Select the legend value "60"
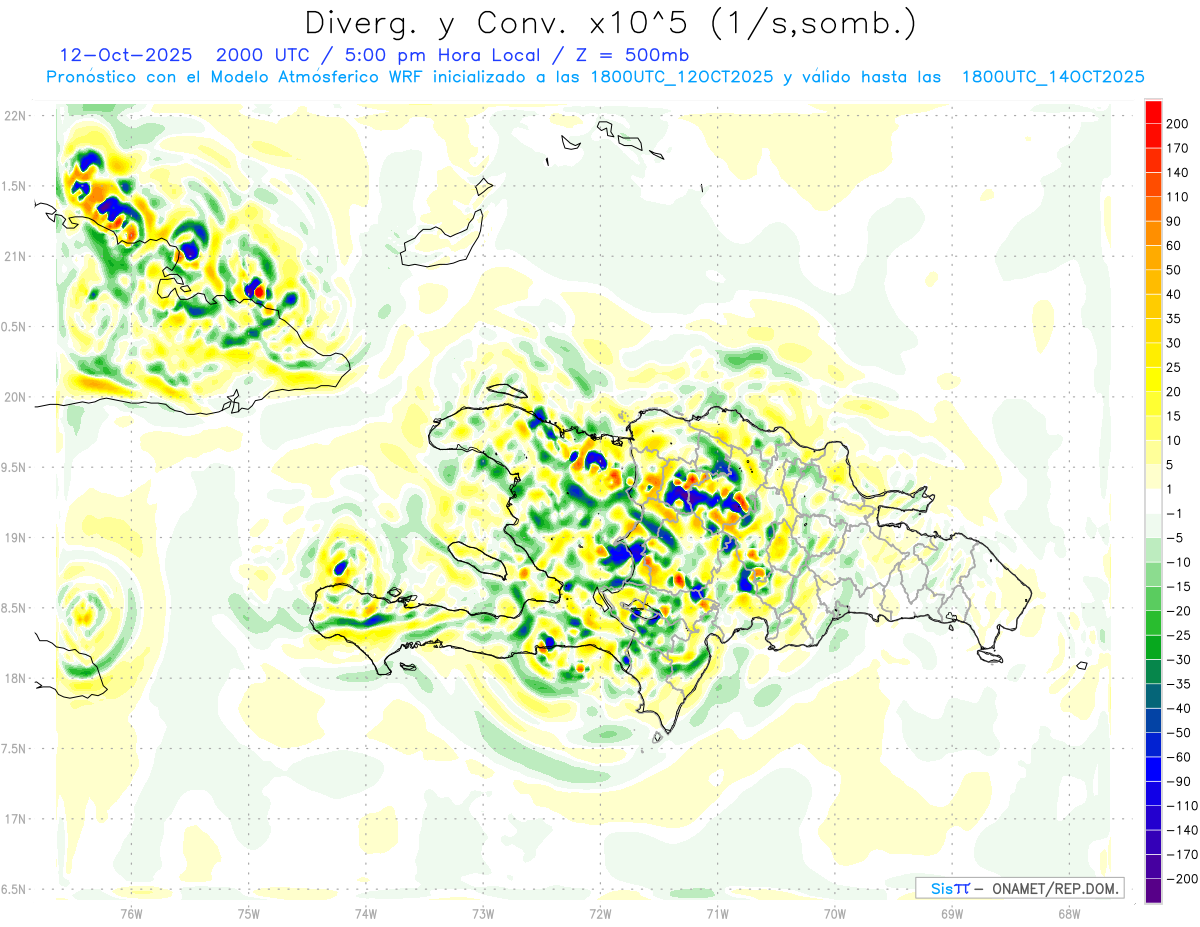This screenshot has height=927, width=1200. click(1175, 246)
